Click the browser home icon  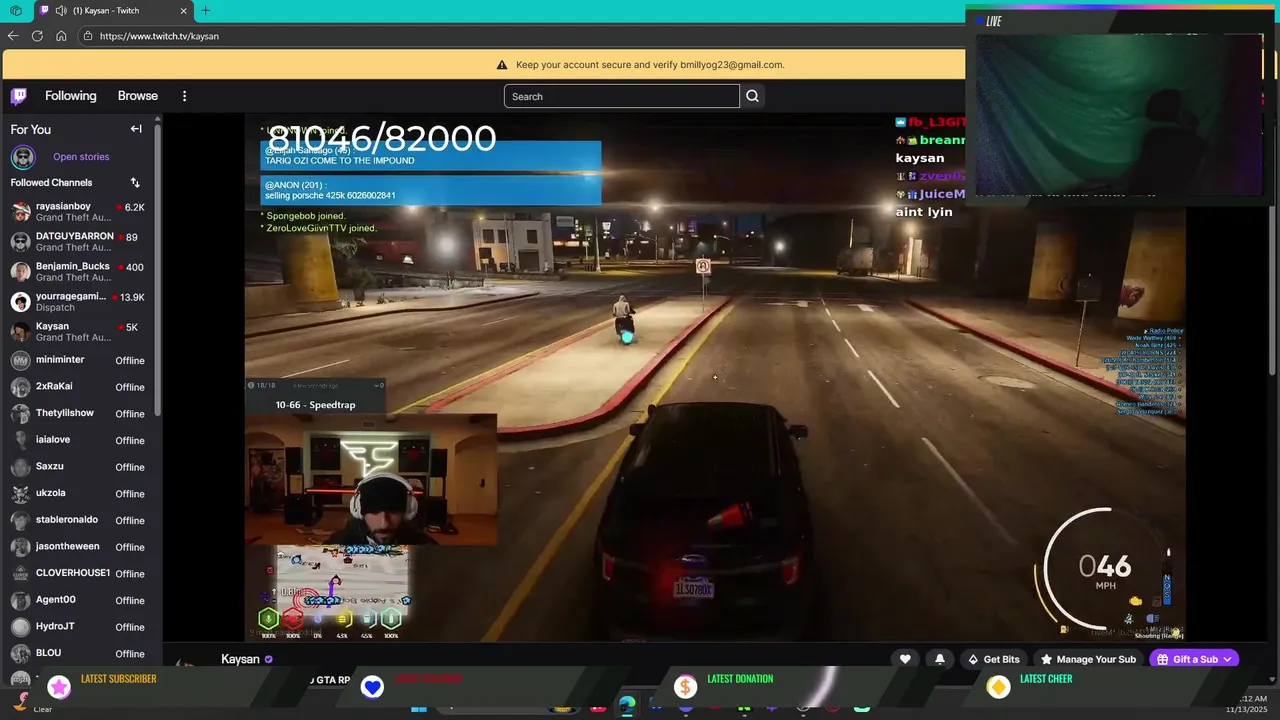[x=61, y=36]
